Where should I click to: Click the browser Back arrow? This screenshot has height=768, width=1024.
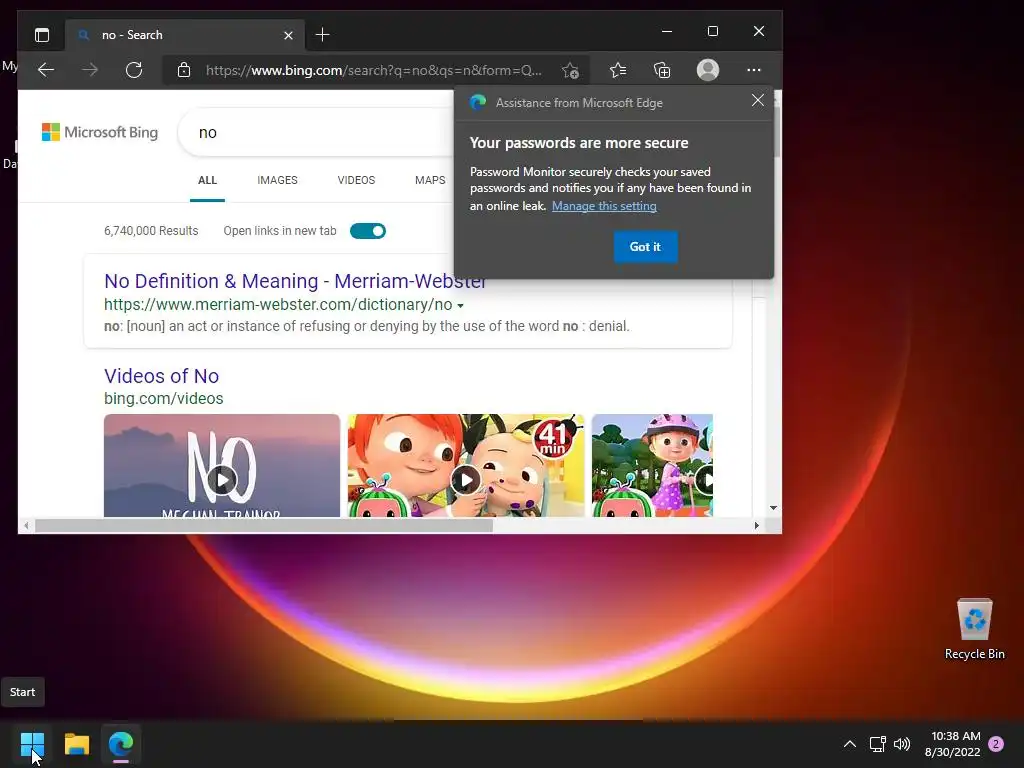click(46, 70)
